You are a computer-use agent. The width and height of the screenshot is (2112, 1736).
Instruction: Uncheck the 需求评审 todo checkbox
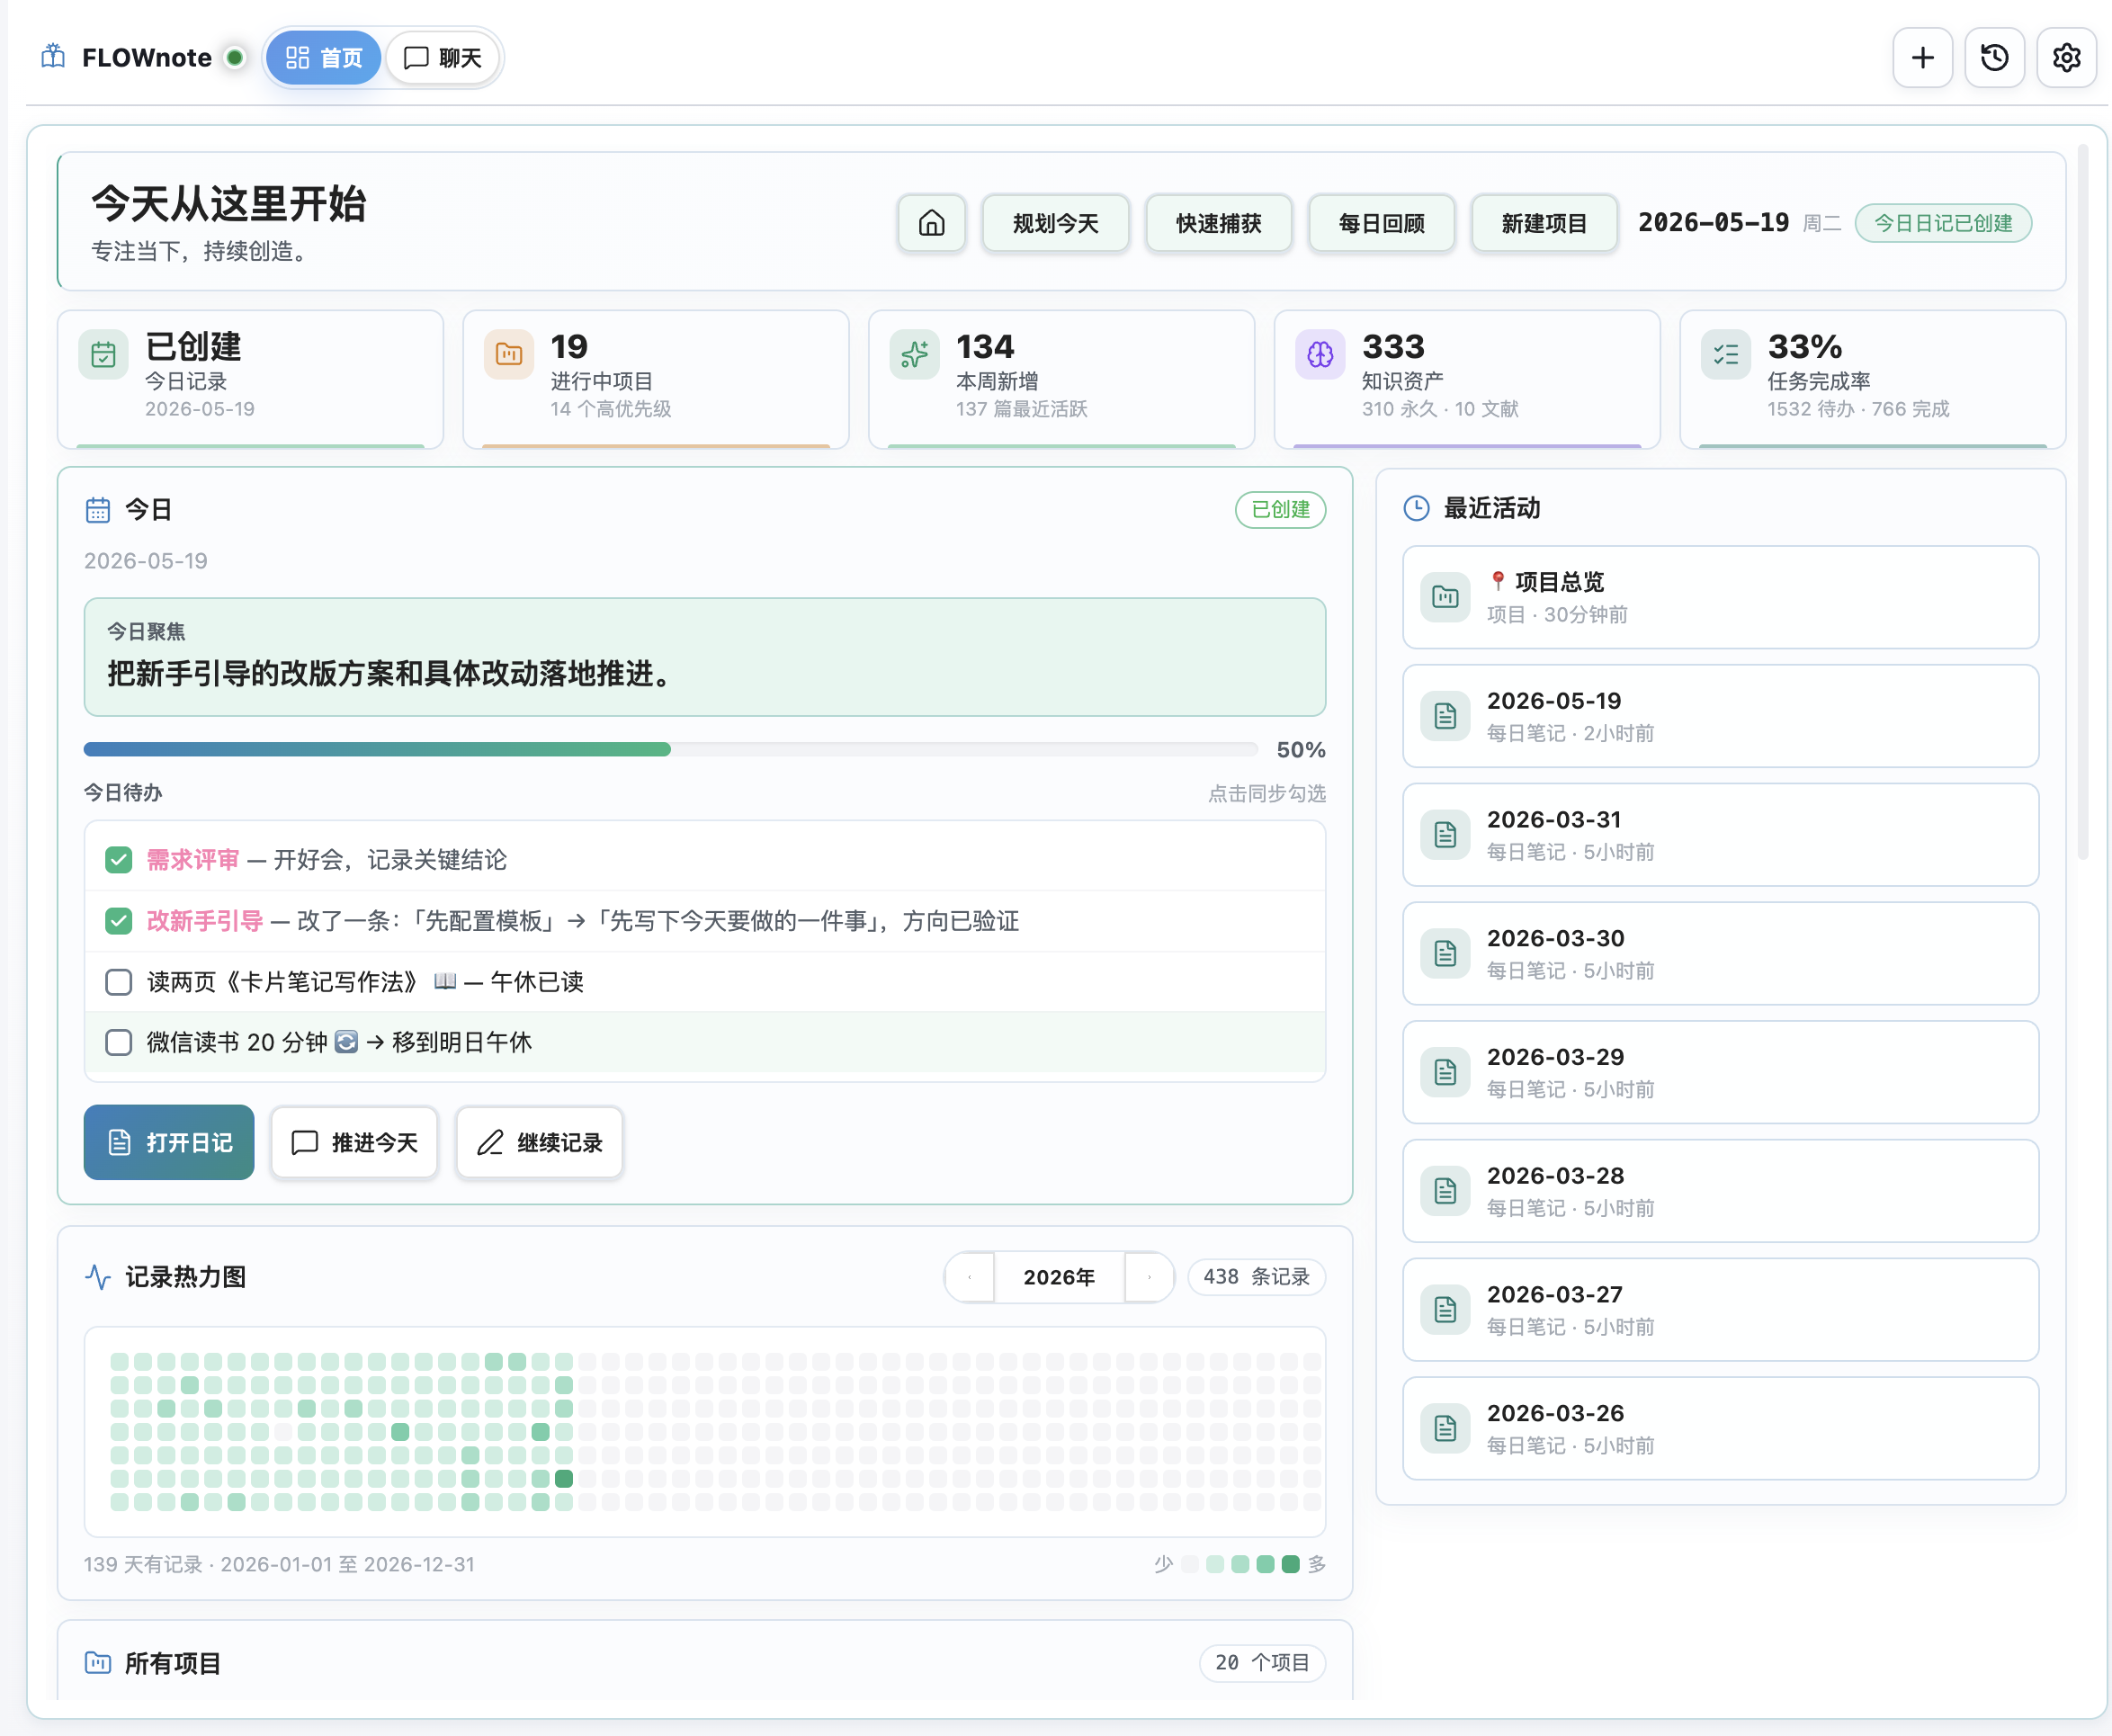point(118,860)
